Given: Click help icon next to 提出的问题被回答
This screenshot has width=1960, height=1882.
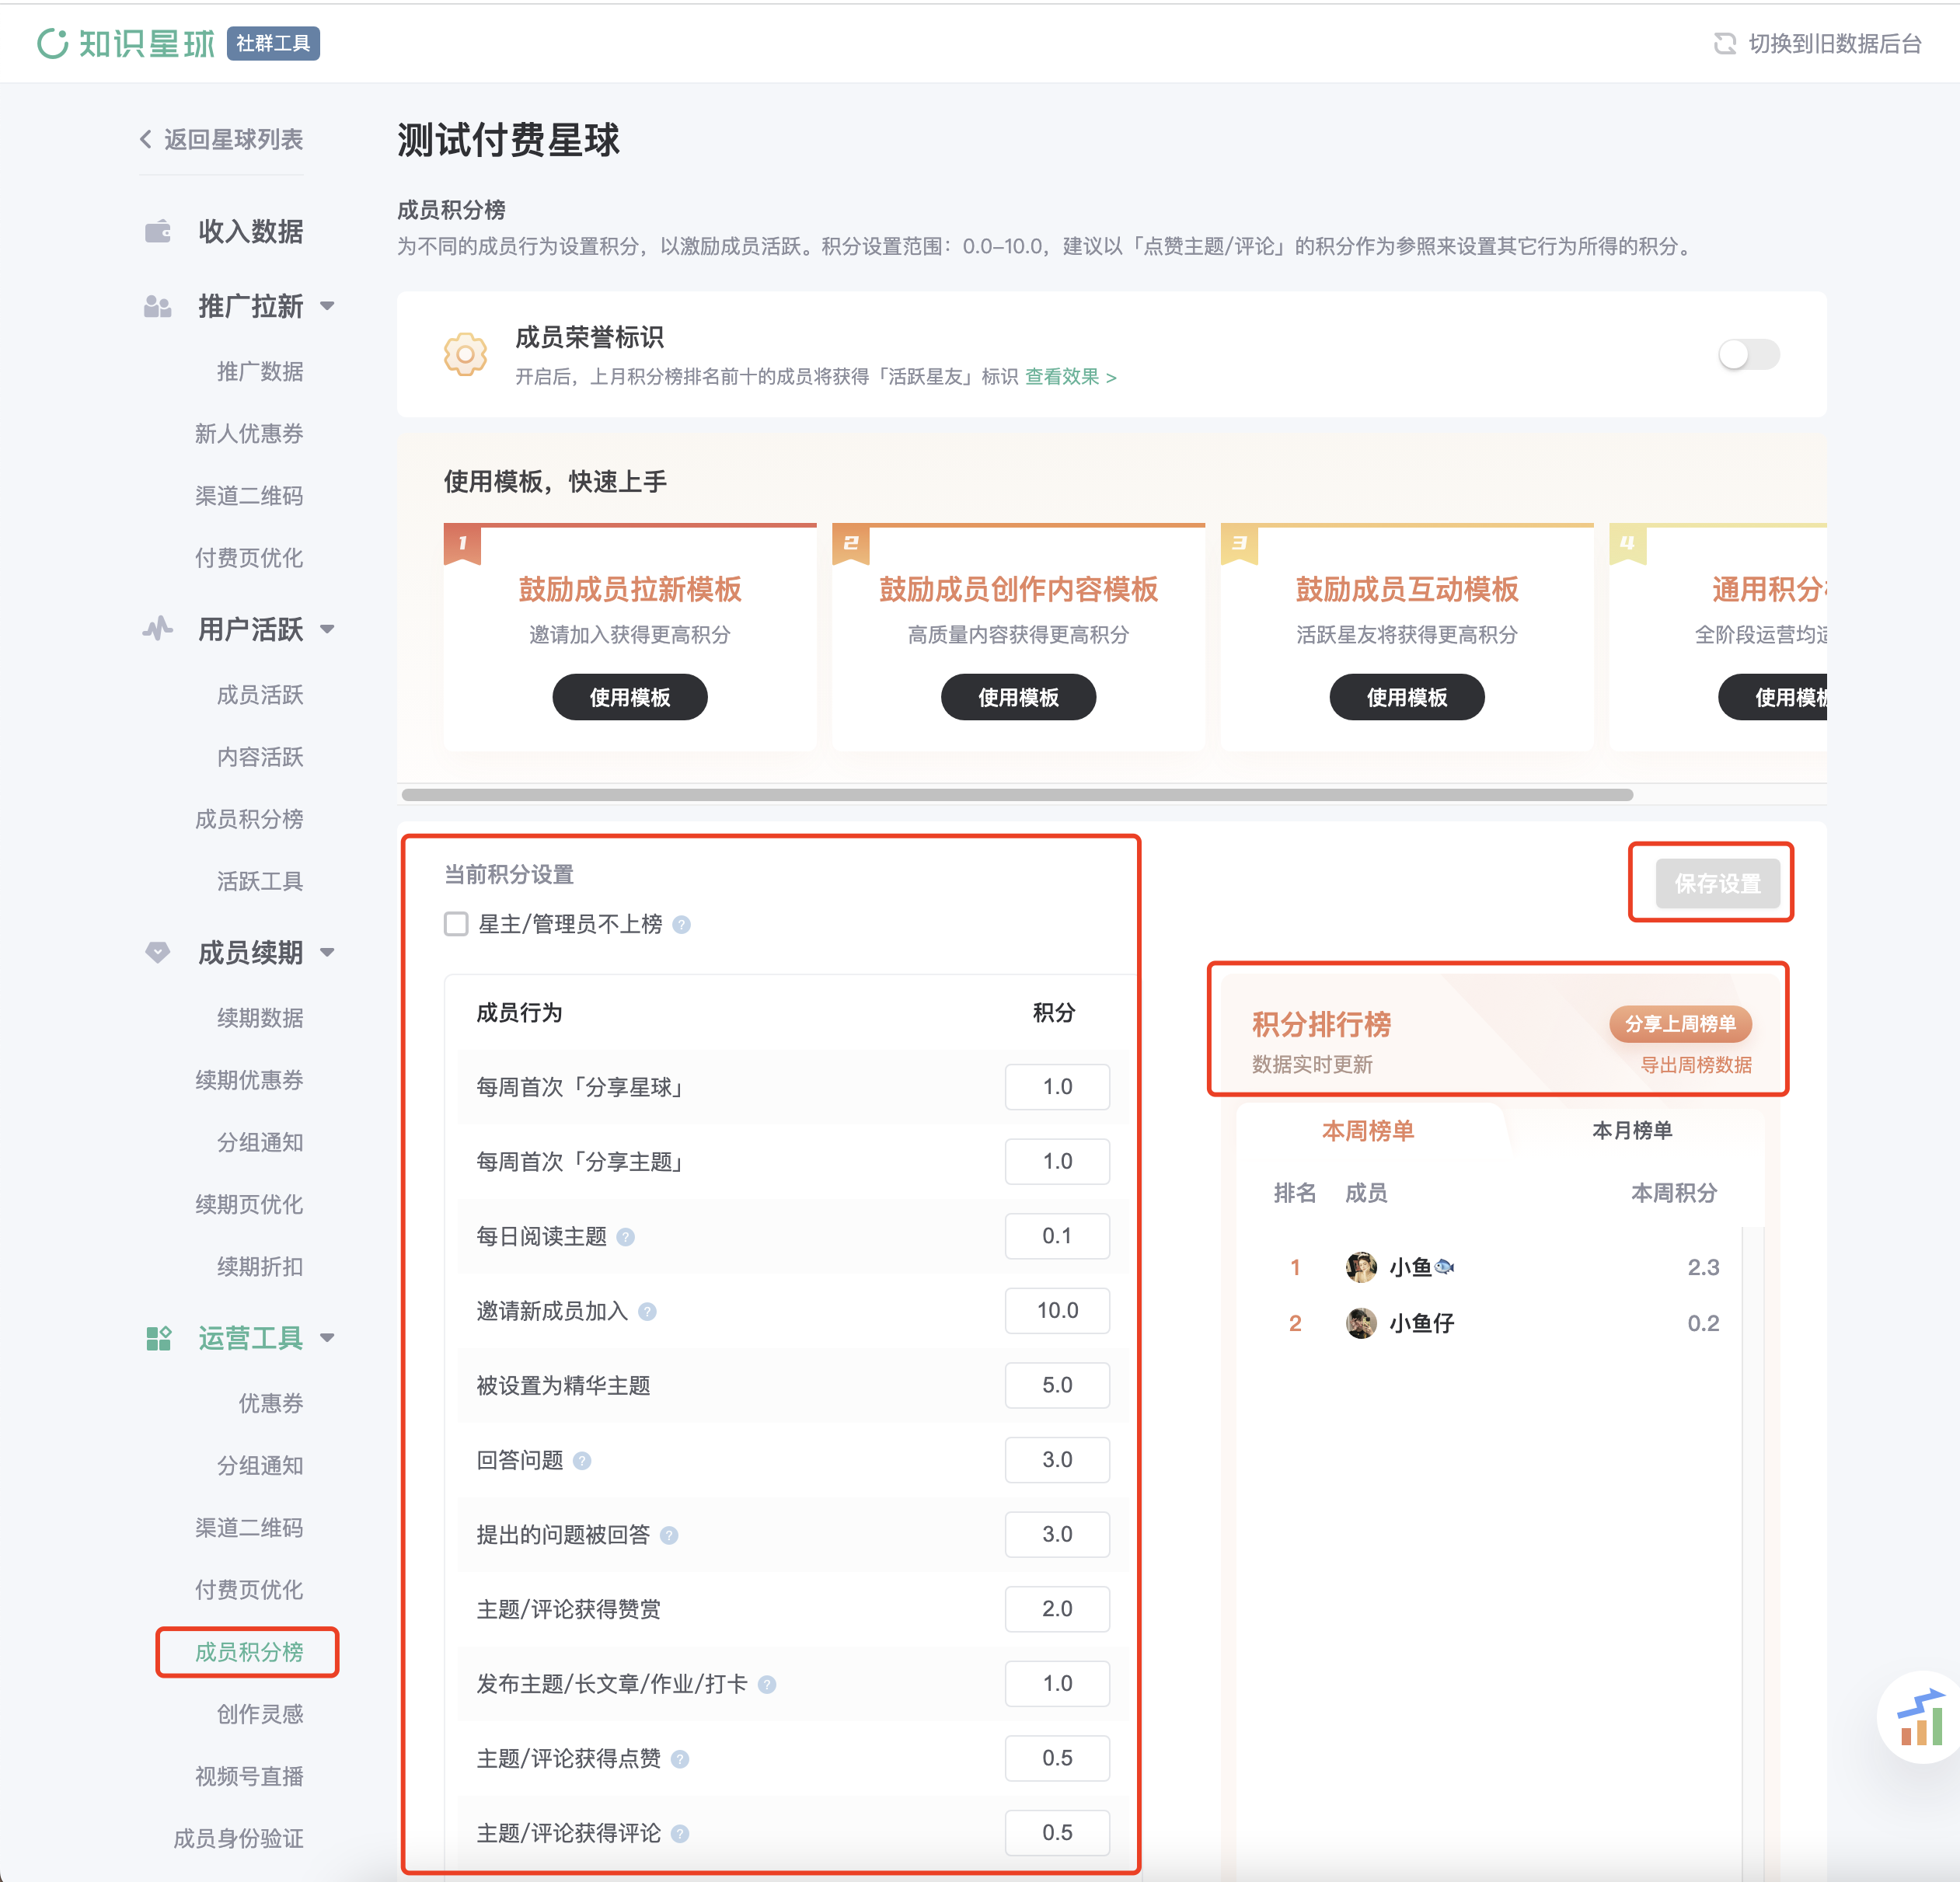Looking at the screenshot, I should tap(669, 1535).
